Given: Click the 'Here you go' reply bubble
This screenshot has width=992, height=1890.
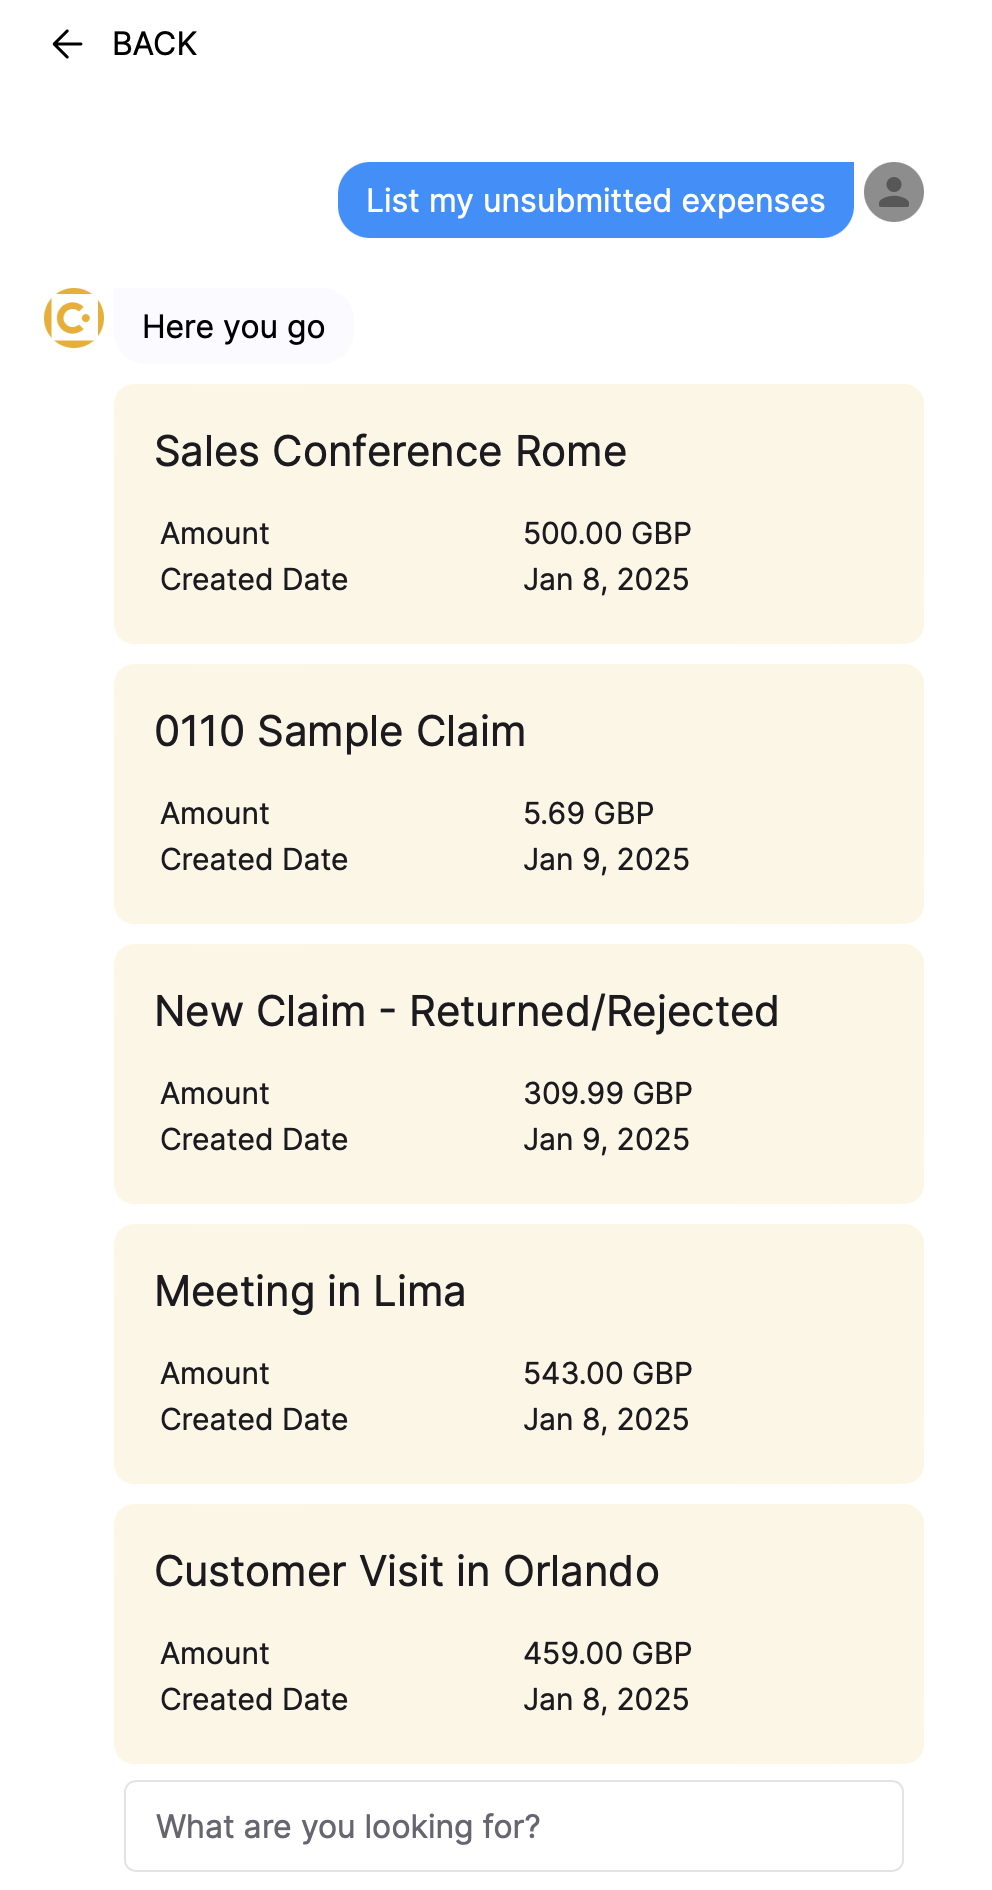Looking at the screenshot, I should (234, 326).
